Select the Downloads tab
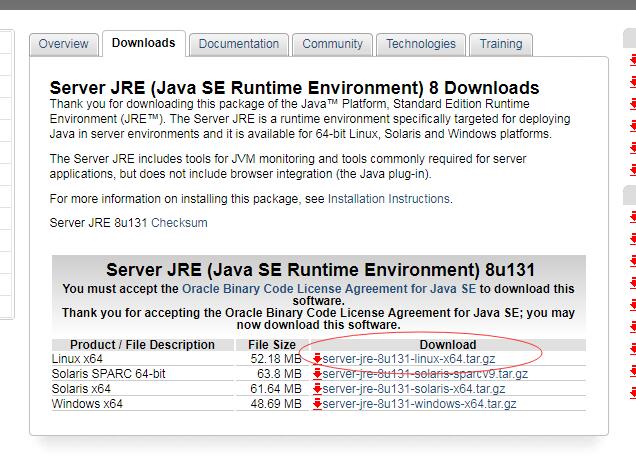 pos(144,43)
